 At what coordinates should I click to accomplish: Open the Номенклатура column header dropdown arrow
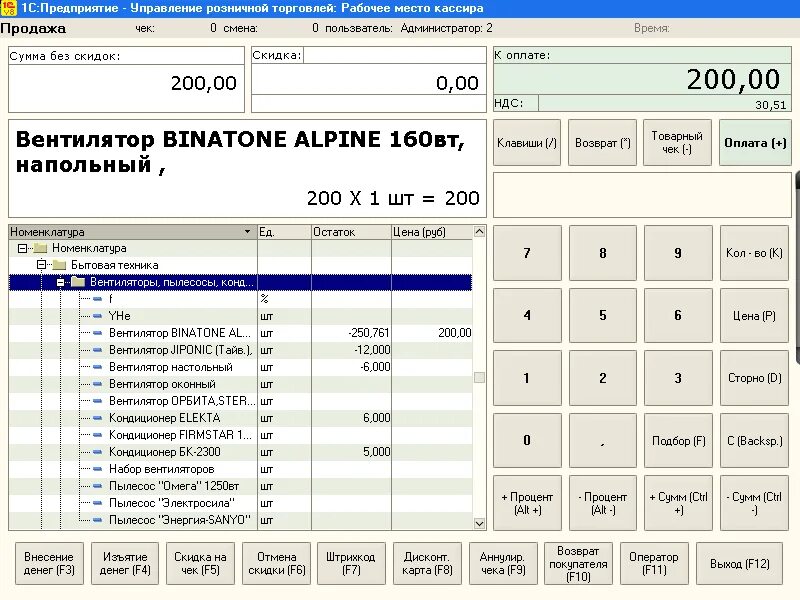point(247,232)
